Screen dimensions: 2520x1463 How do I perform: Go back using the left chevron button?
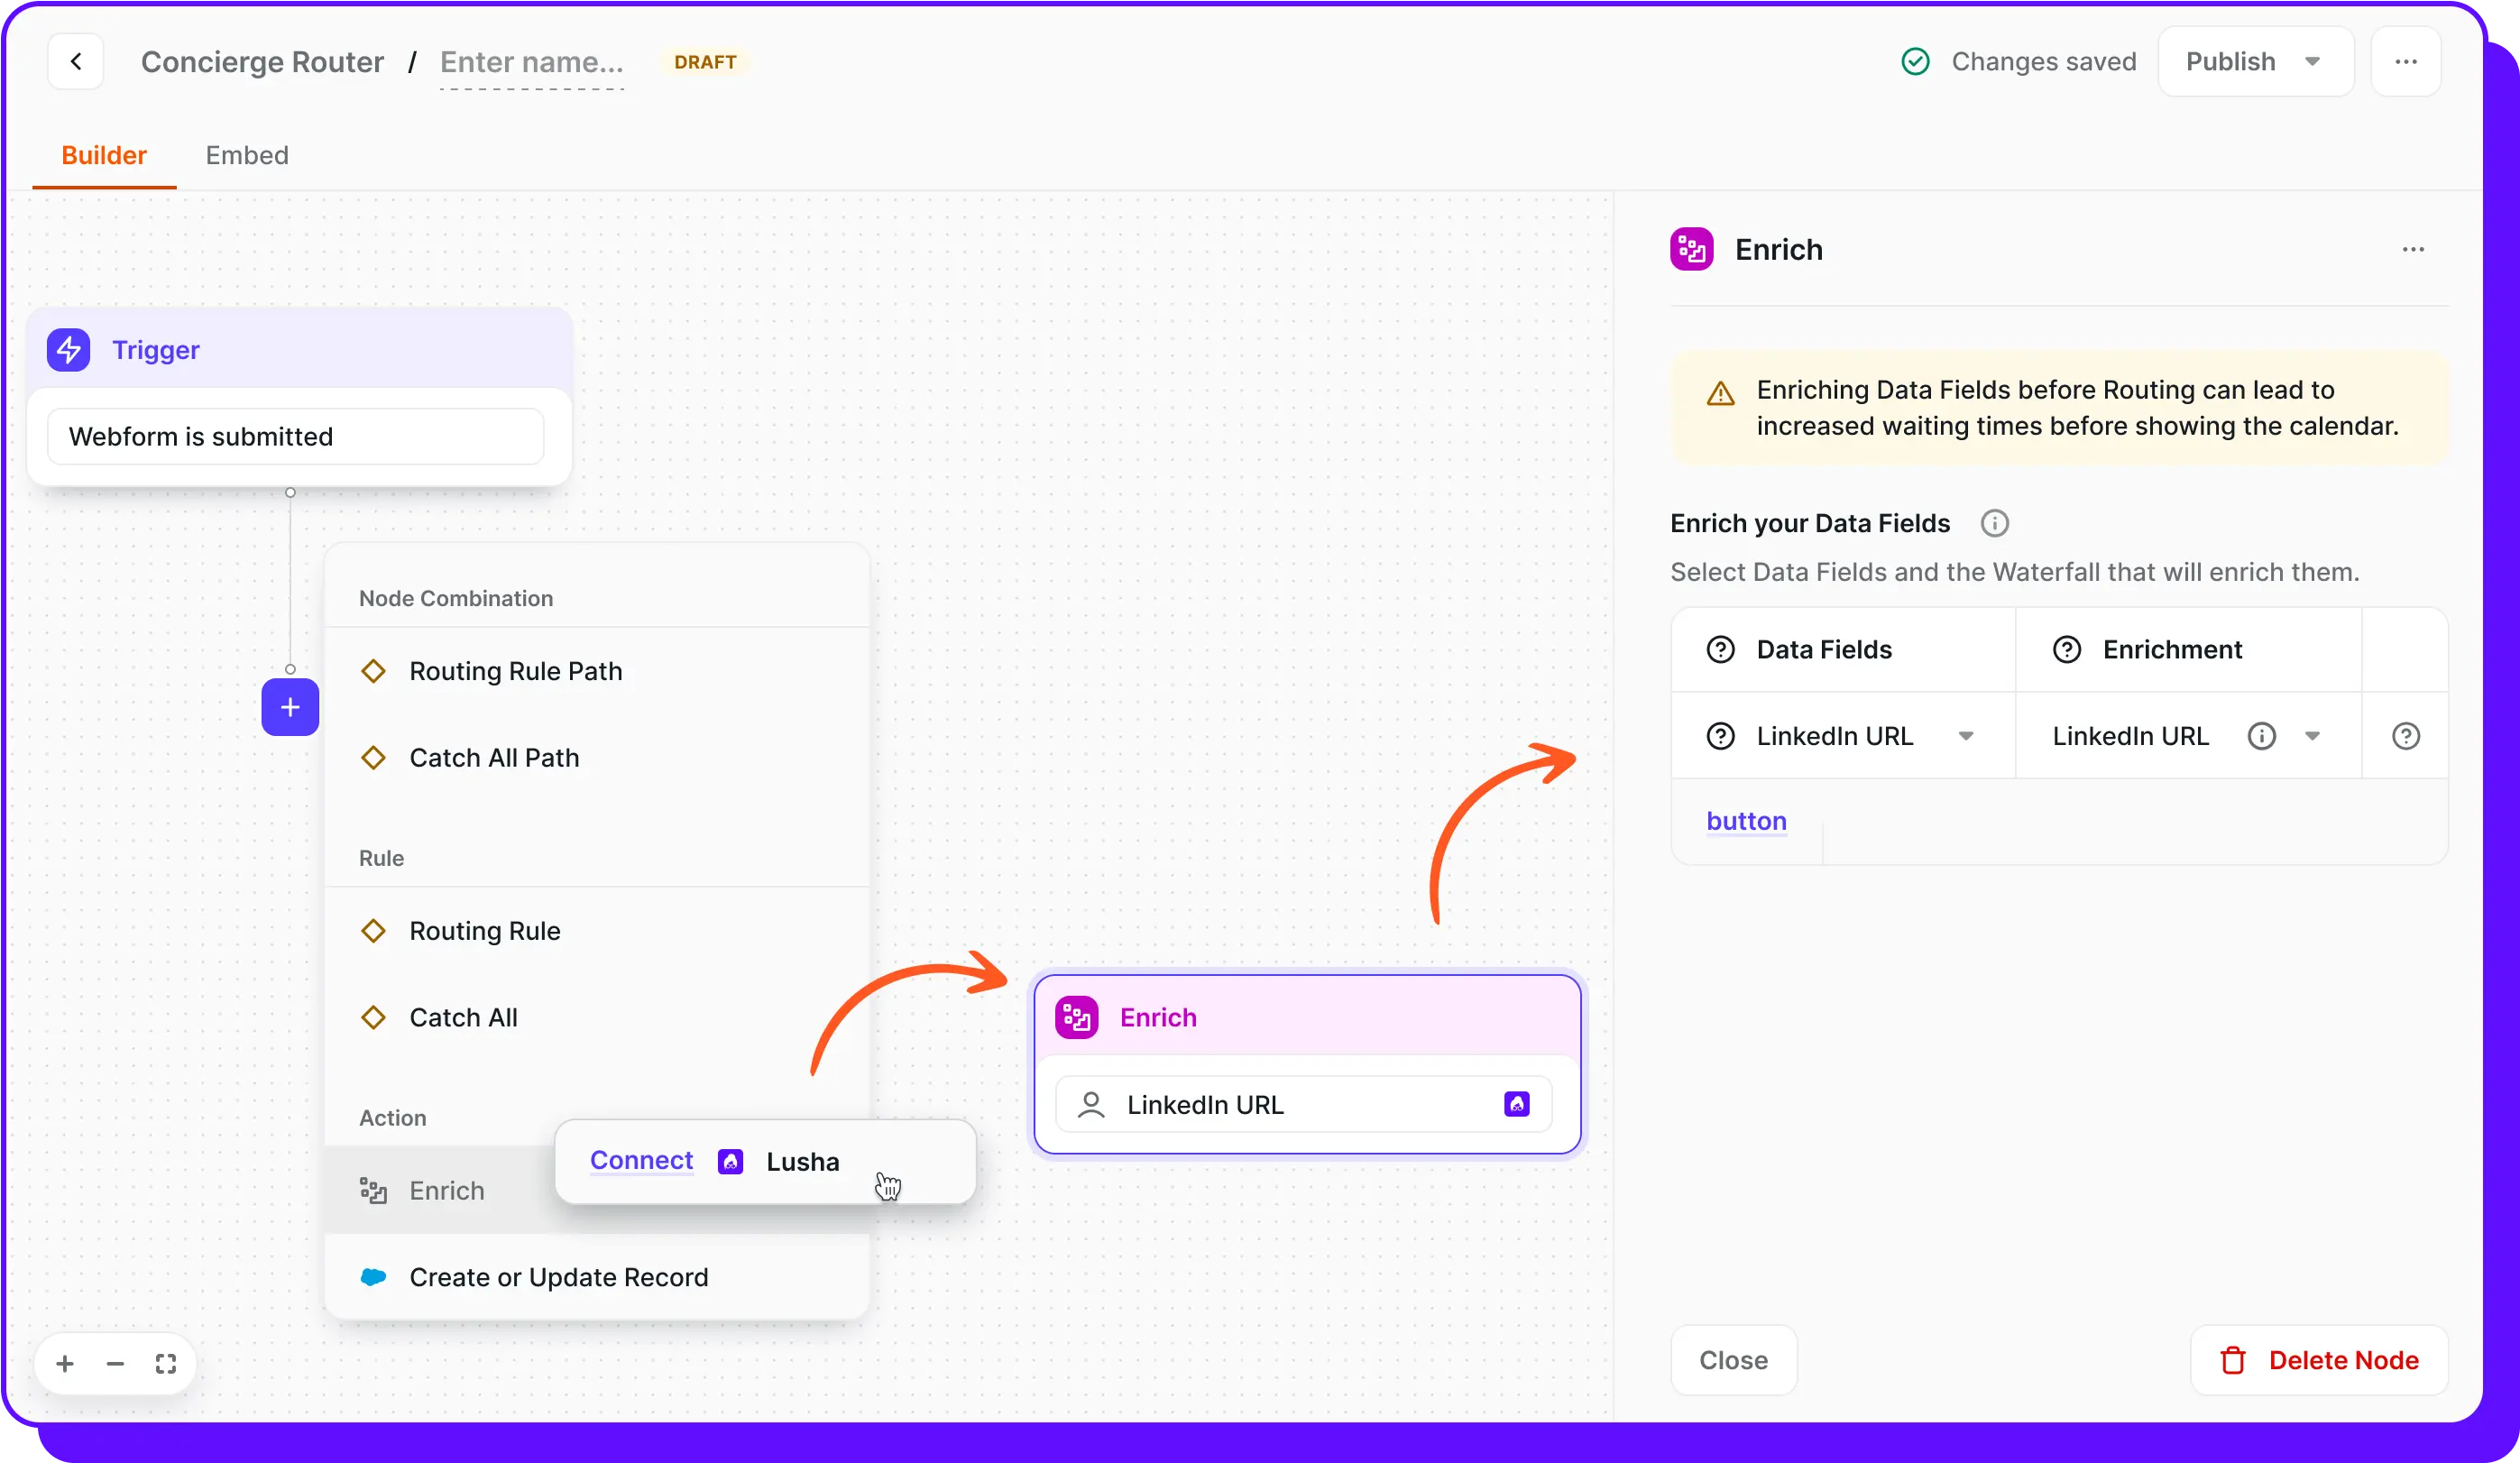(x=76, y=62)
